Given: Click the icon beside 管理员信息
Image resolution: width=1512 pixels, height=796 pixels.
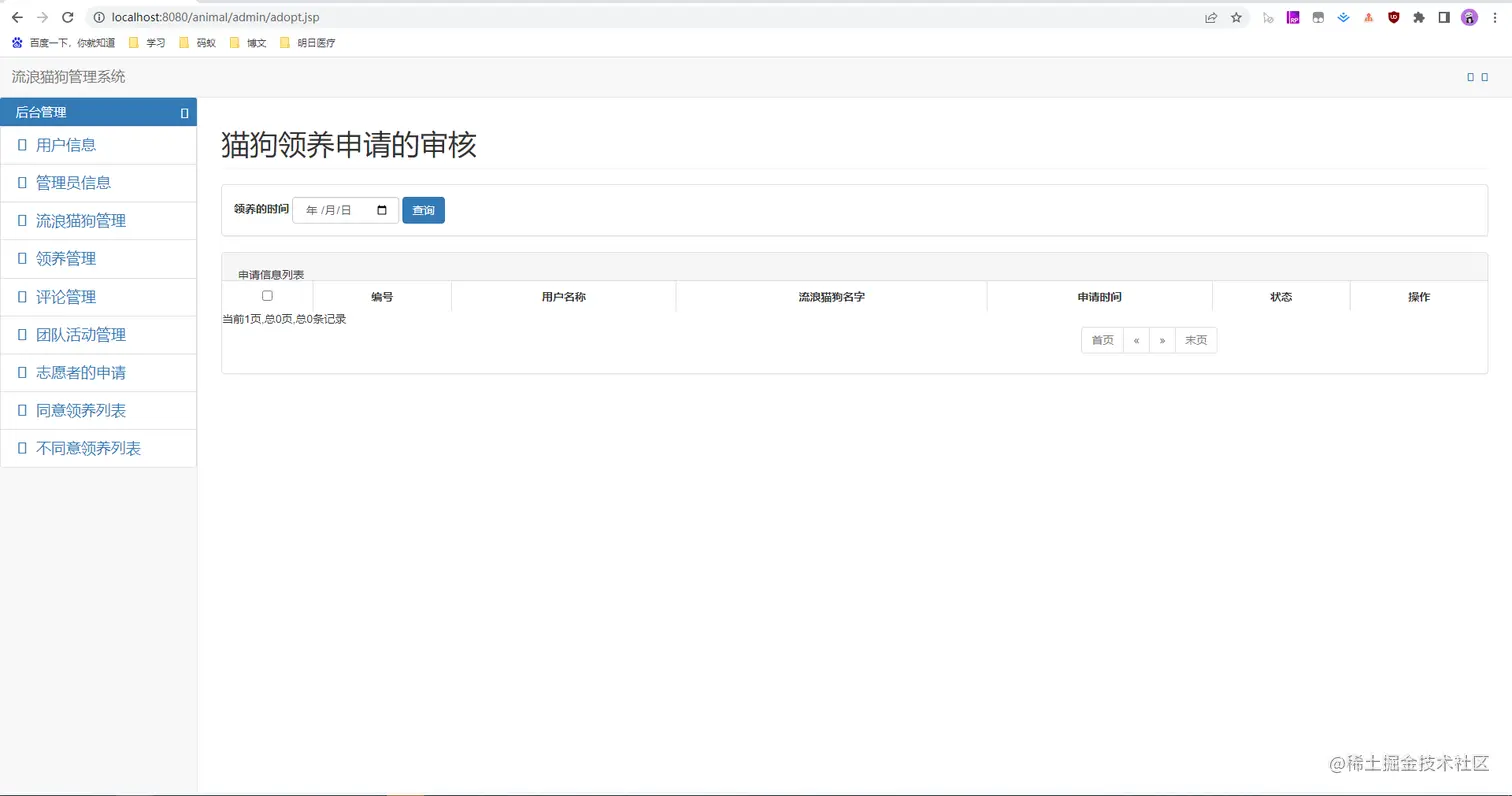Looking at the screenshot, I should pos(22,182).
